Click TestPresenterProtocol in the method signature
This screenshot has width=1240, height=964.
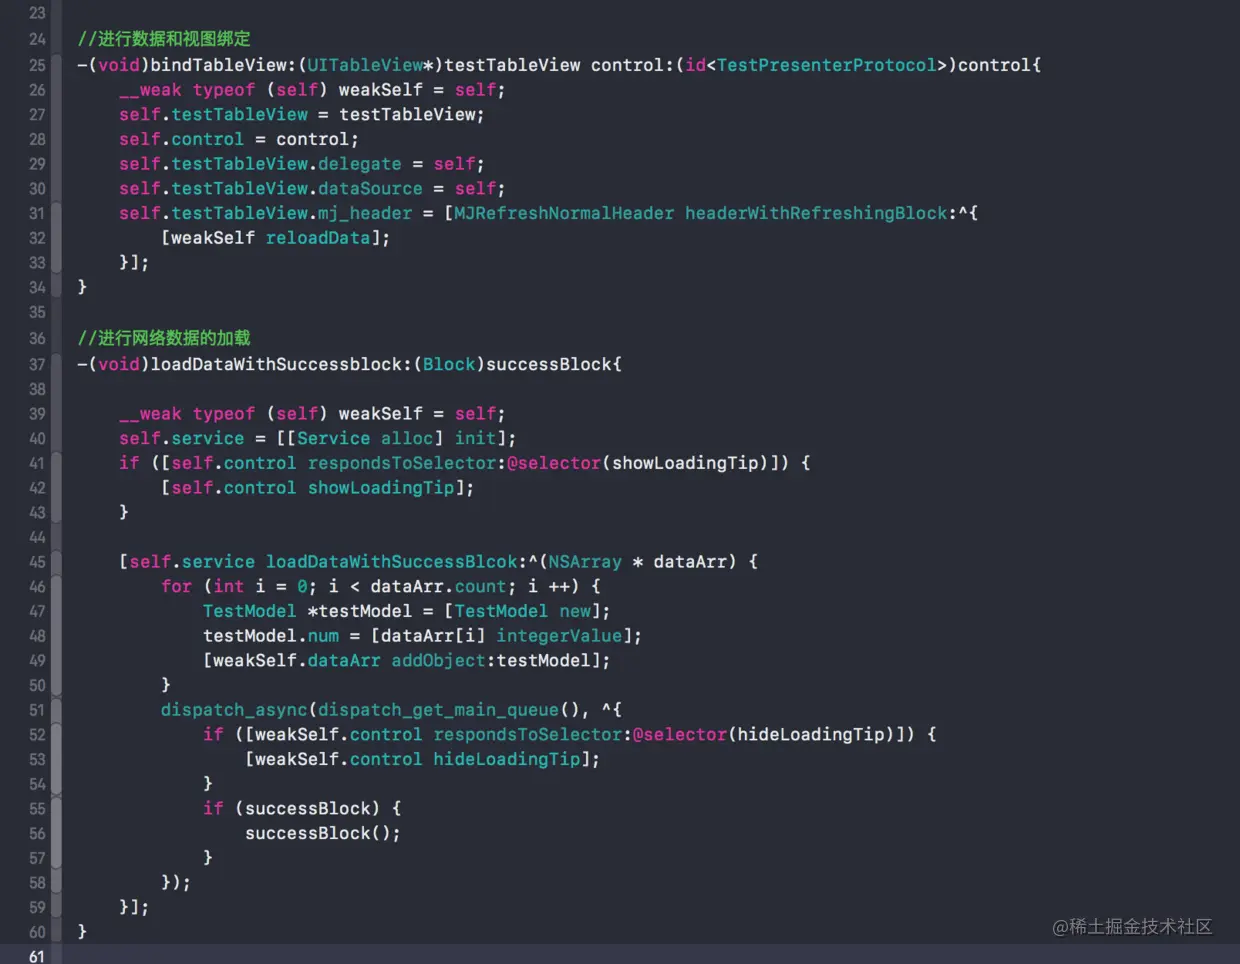pos(827,65)
